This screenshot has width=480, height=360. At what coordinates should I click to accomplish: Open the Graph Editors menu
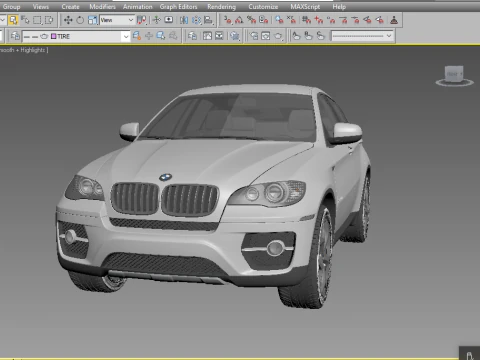(178, 7)
